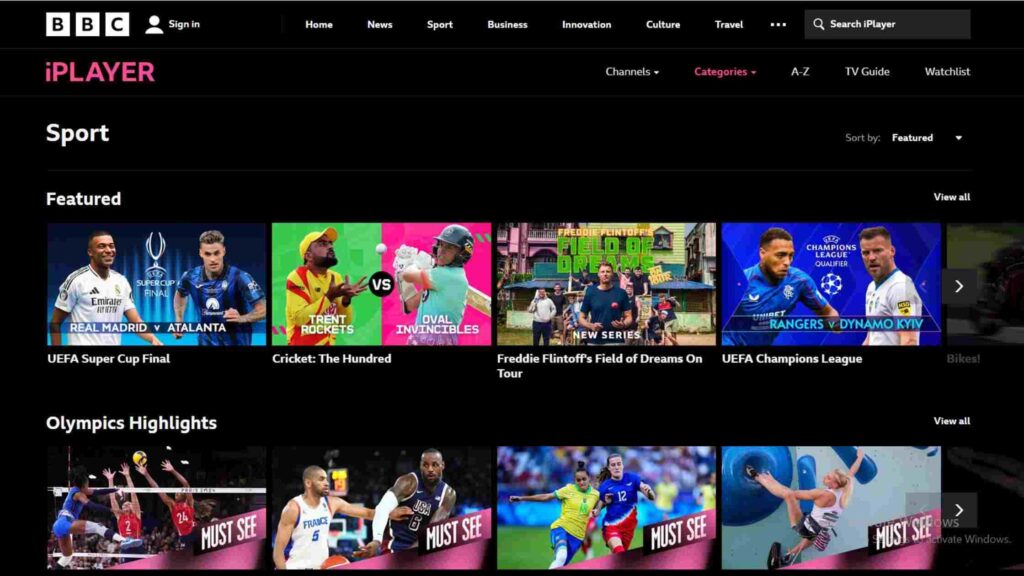This screenshot has height=576, width=1024.
Task: Click View all next to Featured
Action: tap(951, 197)
